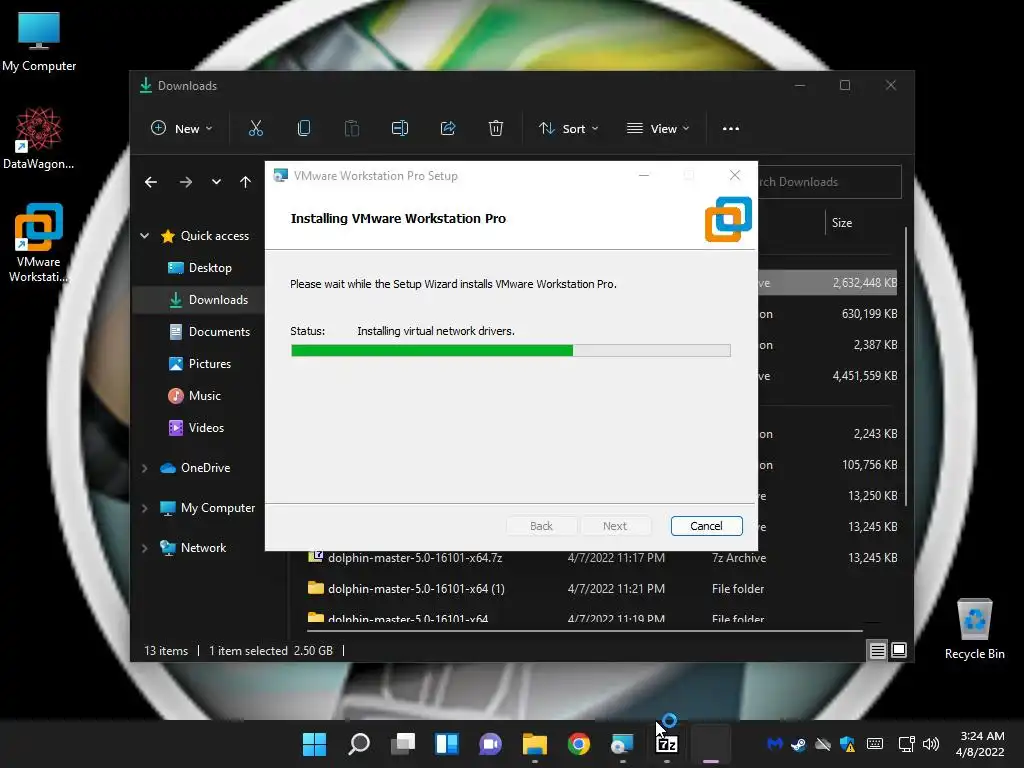Select the row sized 4,451,559 KB
The image size is (1024, 768).
pos(827,376)
